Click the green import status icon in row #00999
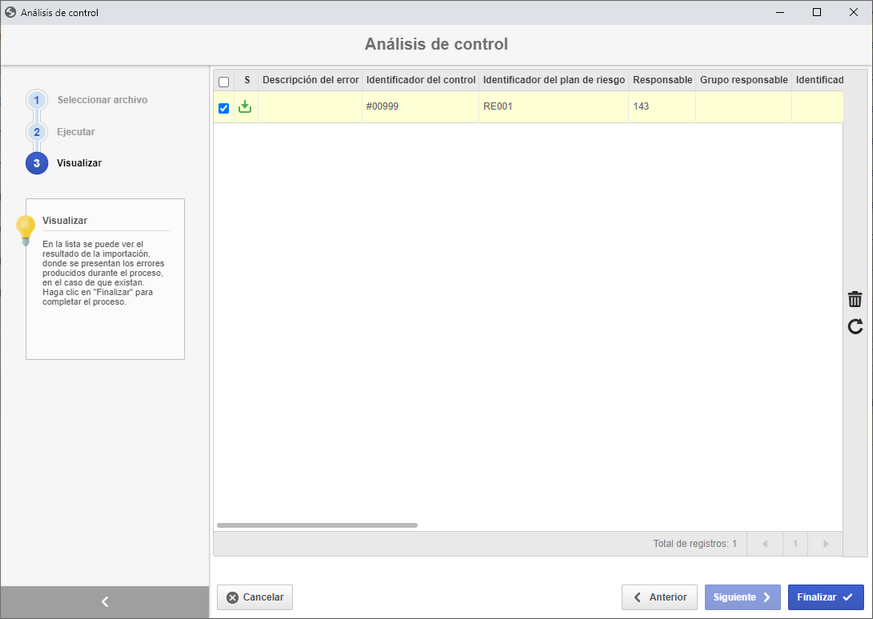The height and width of the screenshot is (619, 873). click(x=245, y=107)
